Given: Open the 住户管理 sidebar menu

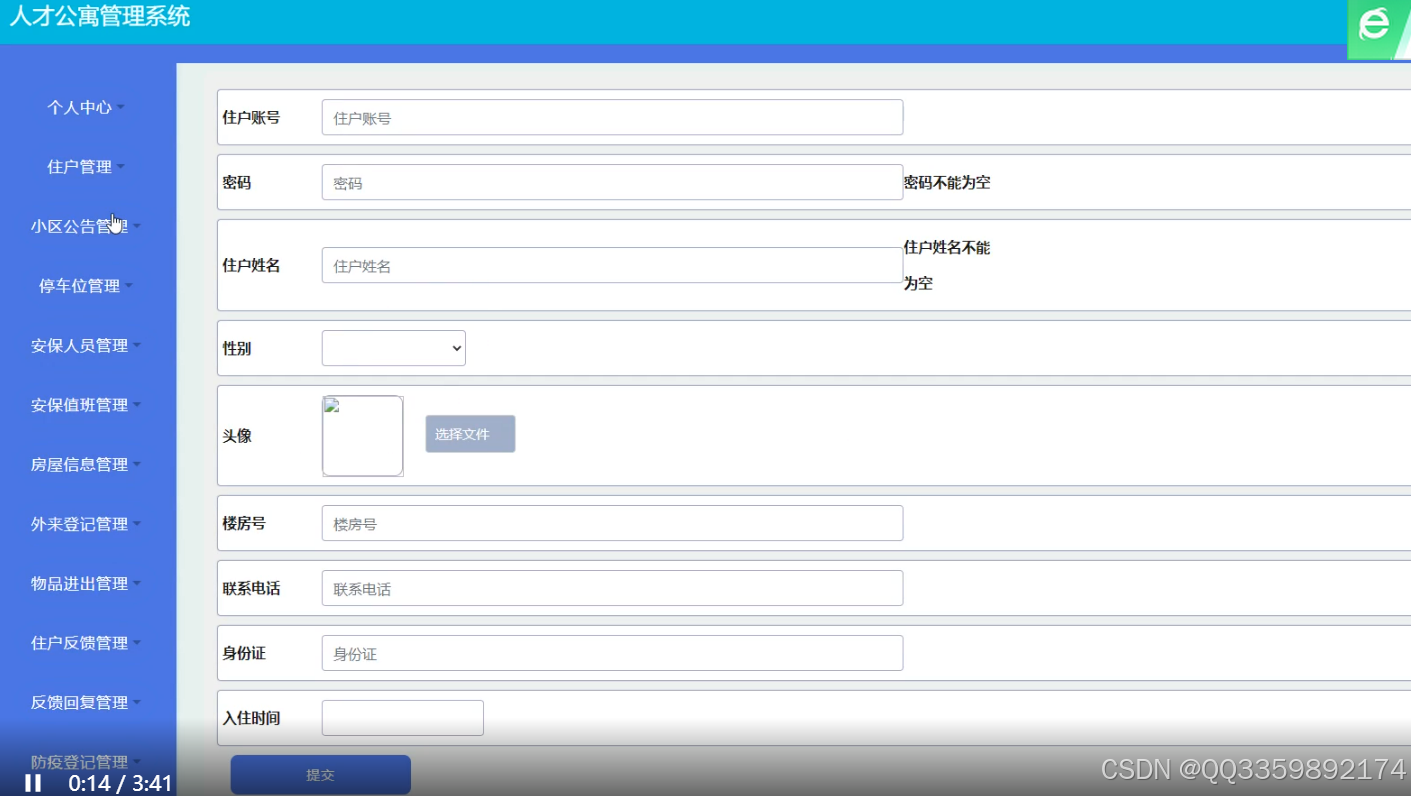Looking at the screenshot, I should pos(86,167).
